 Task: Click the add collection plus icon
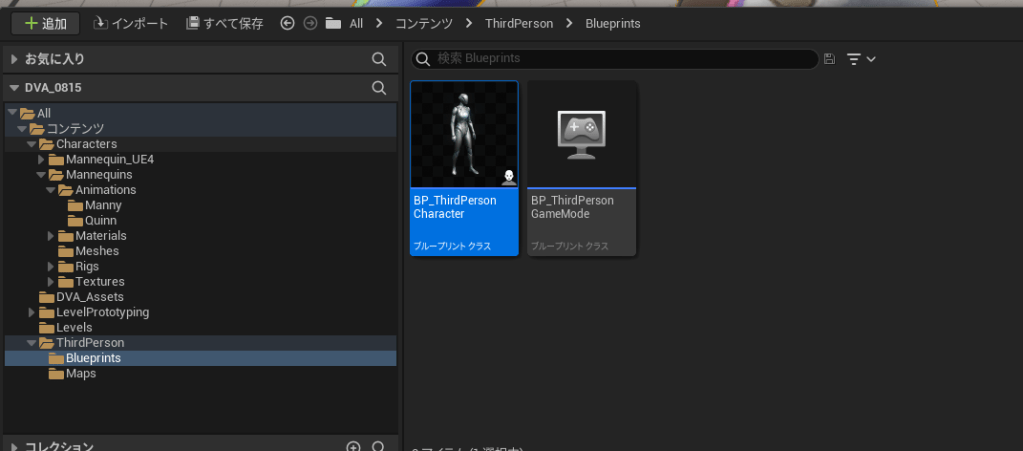(353, 447)
